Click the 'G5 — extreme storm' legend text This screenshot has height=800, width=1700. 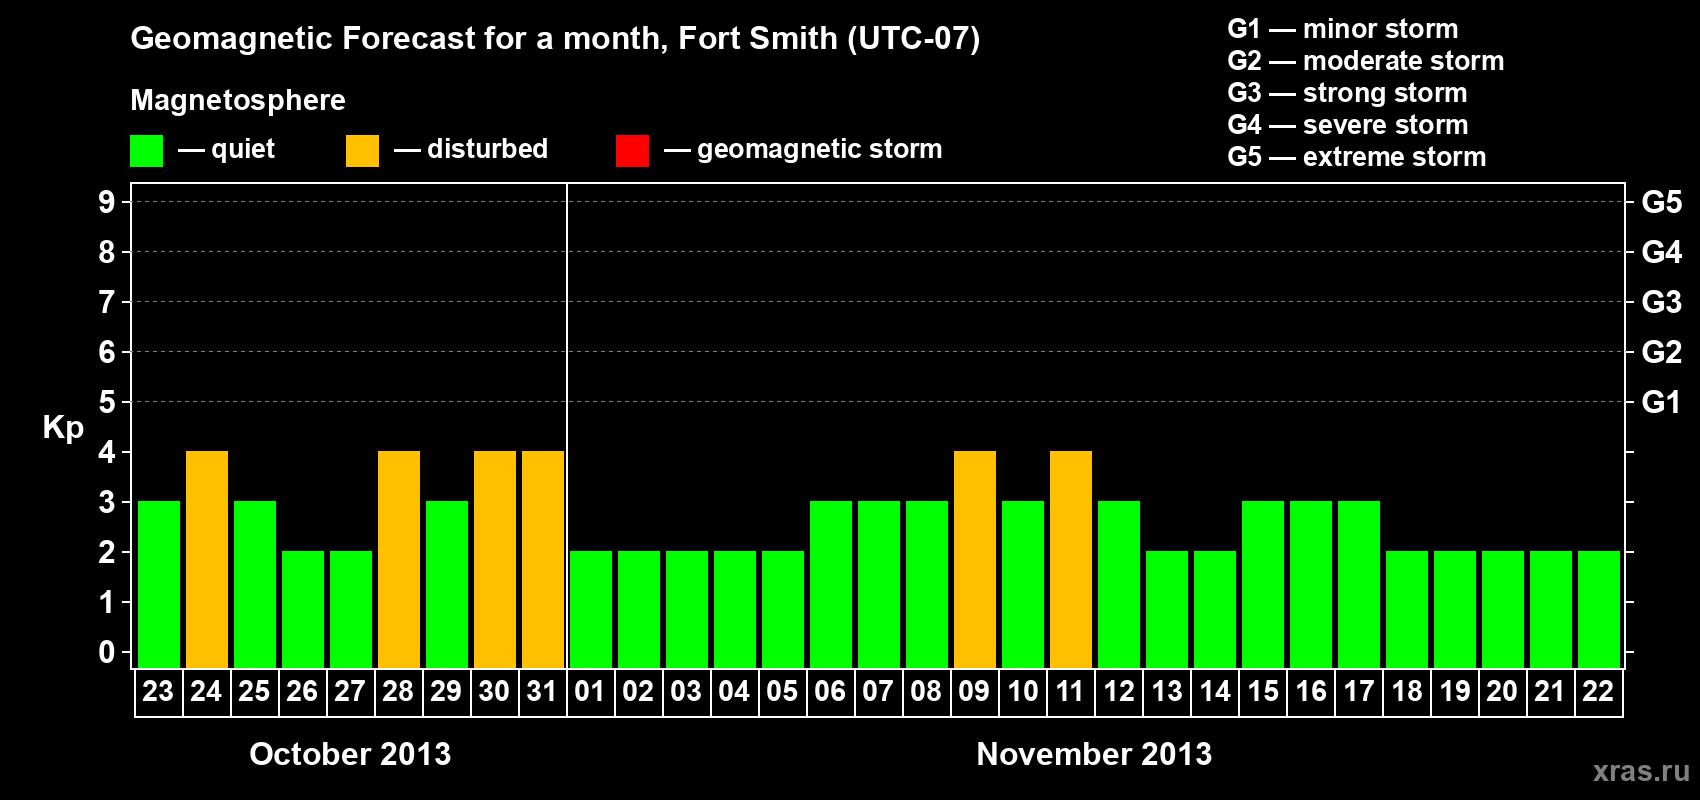(x=1357, y=157)
